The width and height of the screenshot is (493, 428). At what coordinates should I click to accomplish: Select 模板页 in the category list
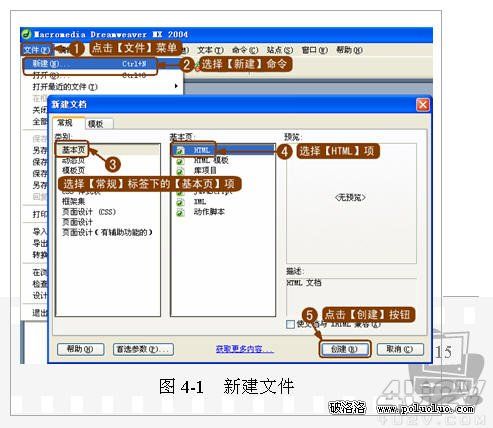click(73, 171)
